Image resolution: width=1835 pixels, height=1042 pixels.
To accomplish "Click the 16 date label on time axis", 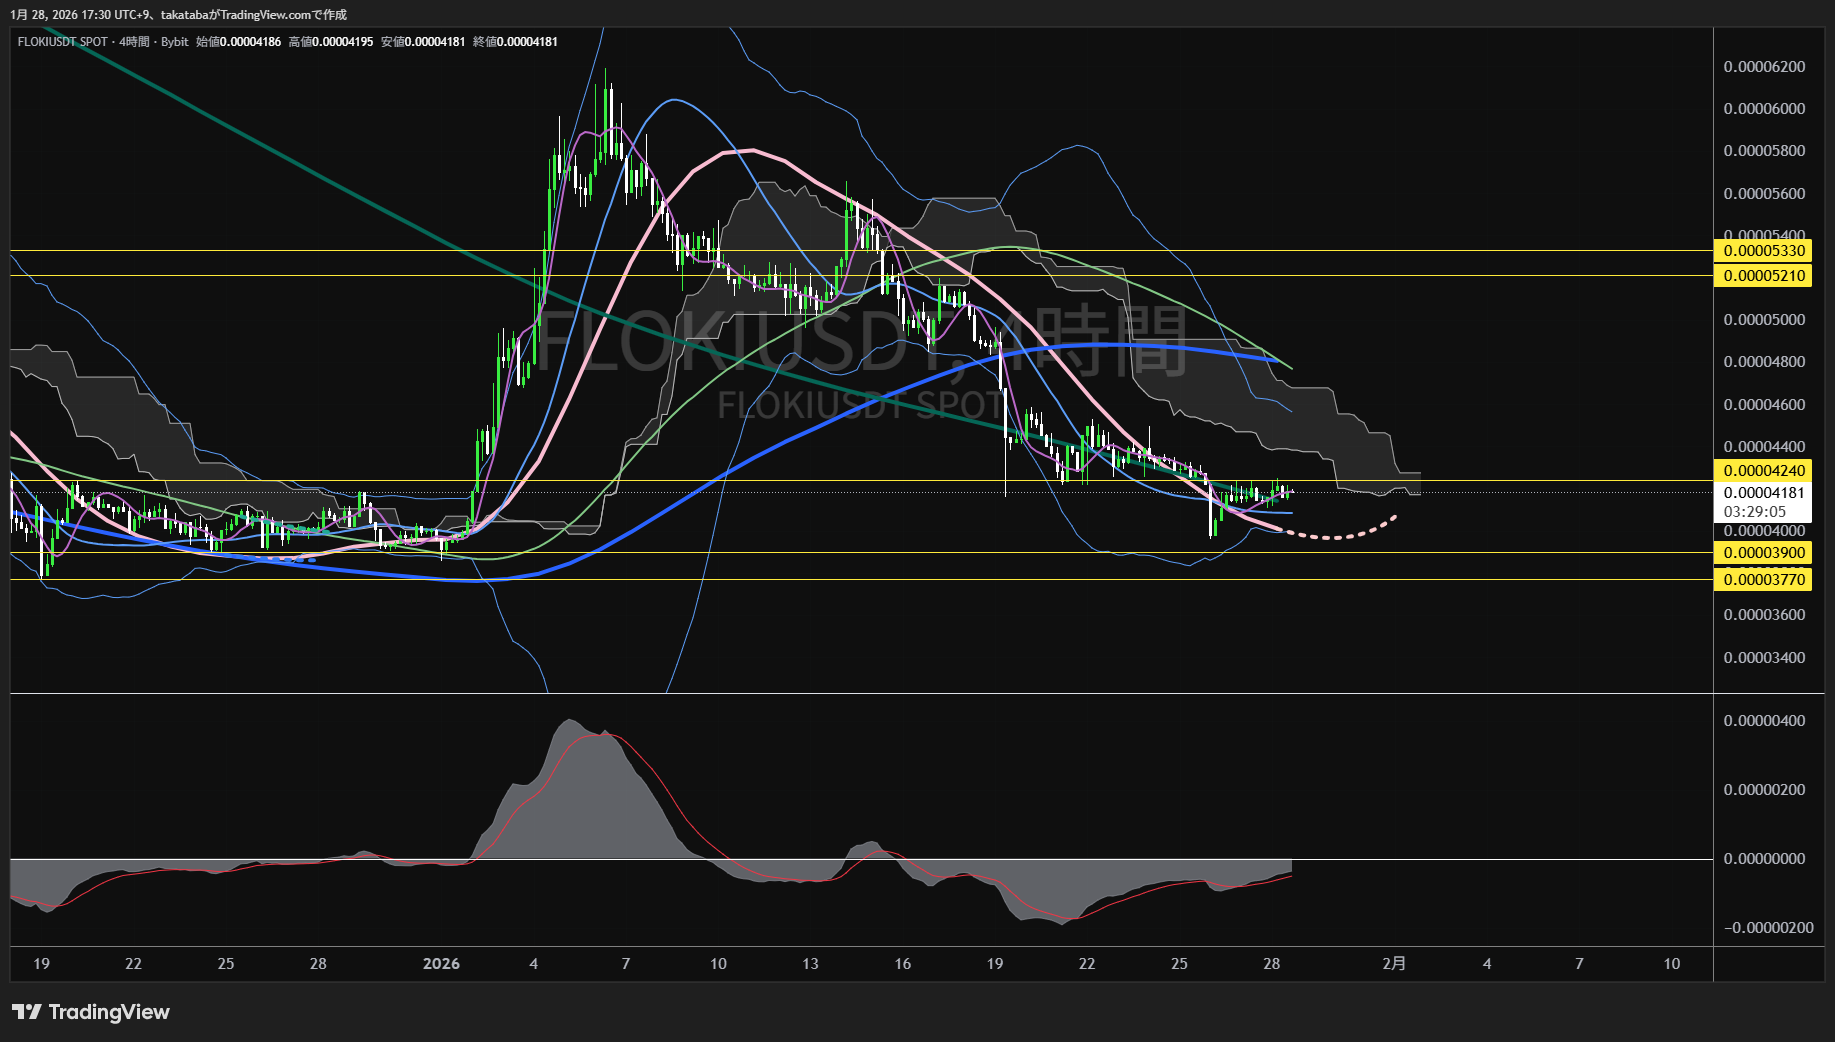I will click(x=902, y=964).
